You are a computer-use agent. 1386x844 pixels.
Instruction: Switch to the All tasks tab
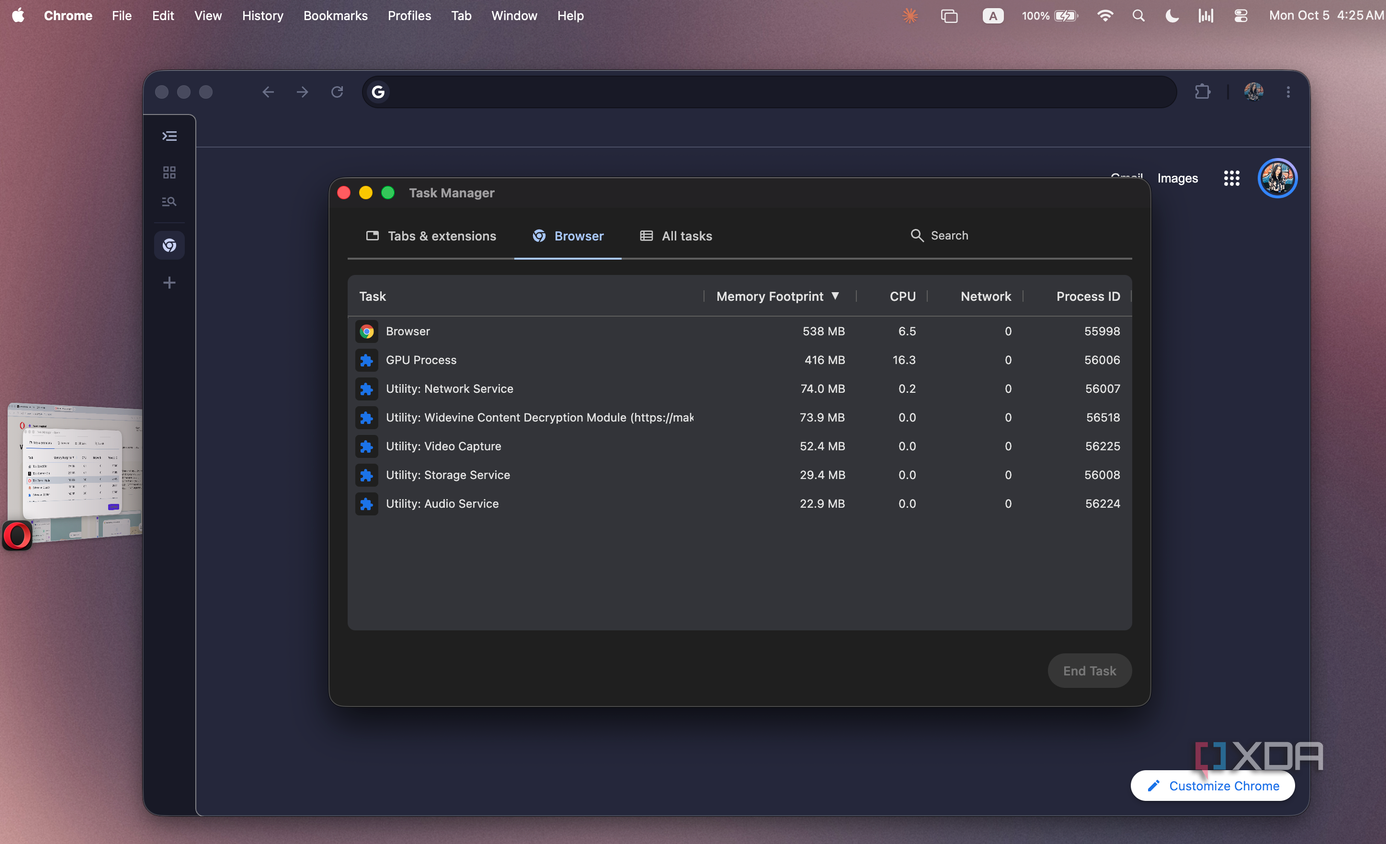pyautogui.click(x=676, y=236)
